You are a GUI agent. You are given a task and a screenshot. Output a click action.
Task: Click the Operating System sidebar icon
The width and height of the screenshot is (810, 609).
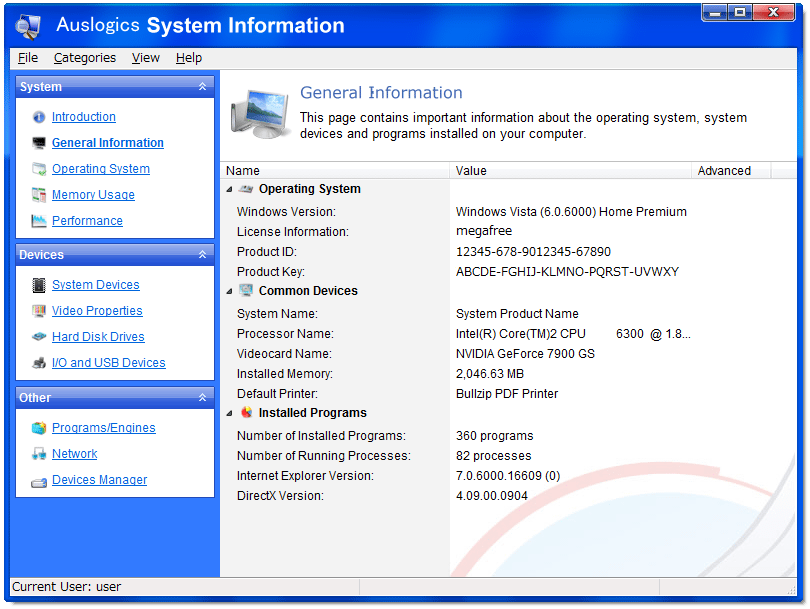tap(39, 169)
